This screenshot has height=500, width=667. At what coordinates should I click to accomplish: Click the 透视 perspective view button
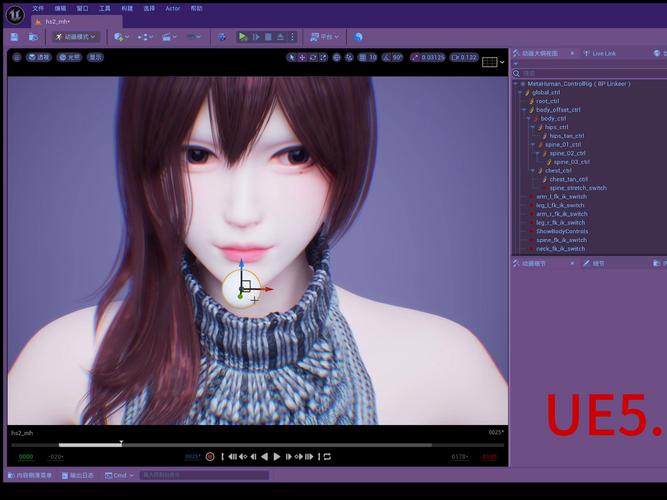(x=39, y=57)
